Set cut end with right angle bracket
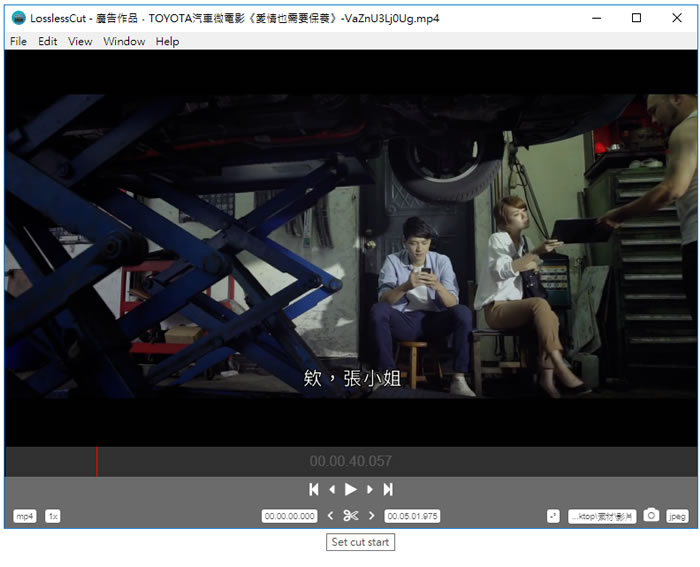Screen dimensions: 700x567 [x=371, y=516]
